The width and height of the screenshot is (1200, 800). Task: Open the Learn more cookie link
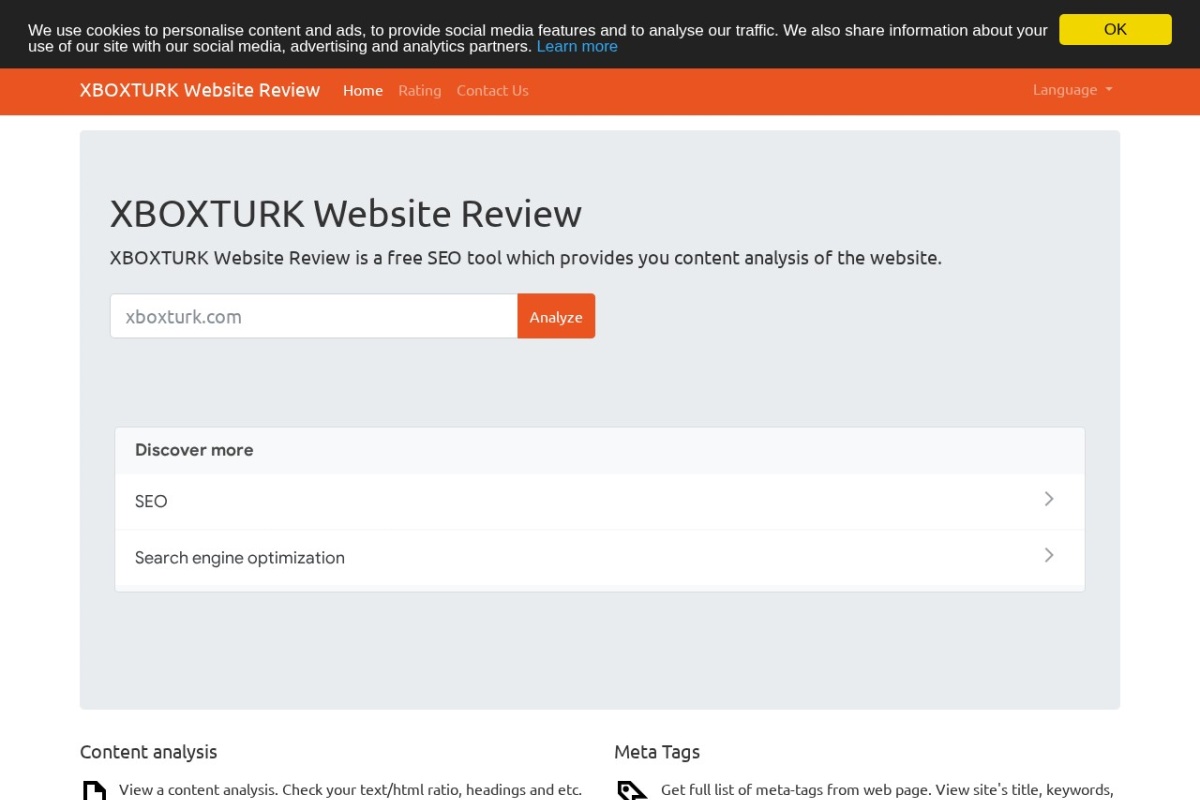(577, 46)
